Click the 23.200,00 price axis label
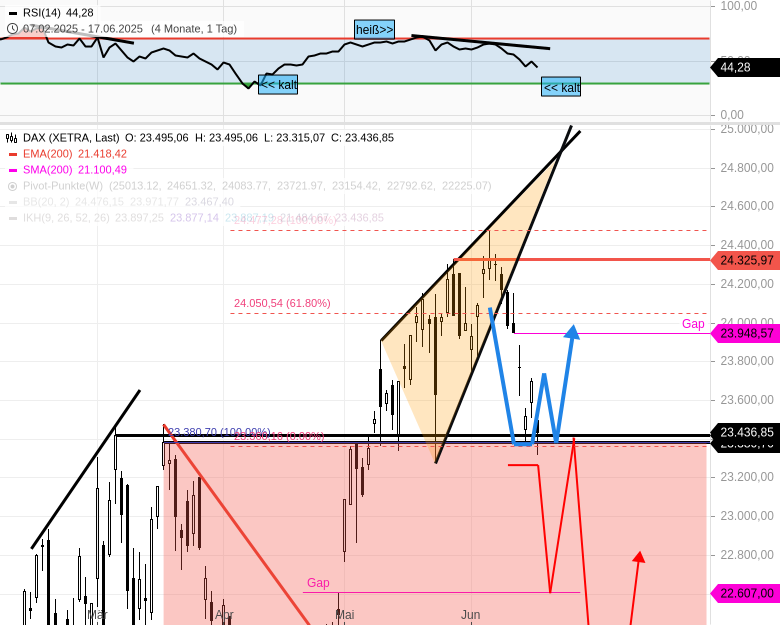 [747, 477]
